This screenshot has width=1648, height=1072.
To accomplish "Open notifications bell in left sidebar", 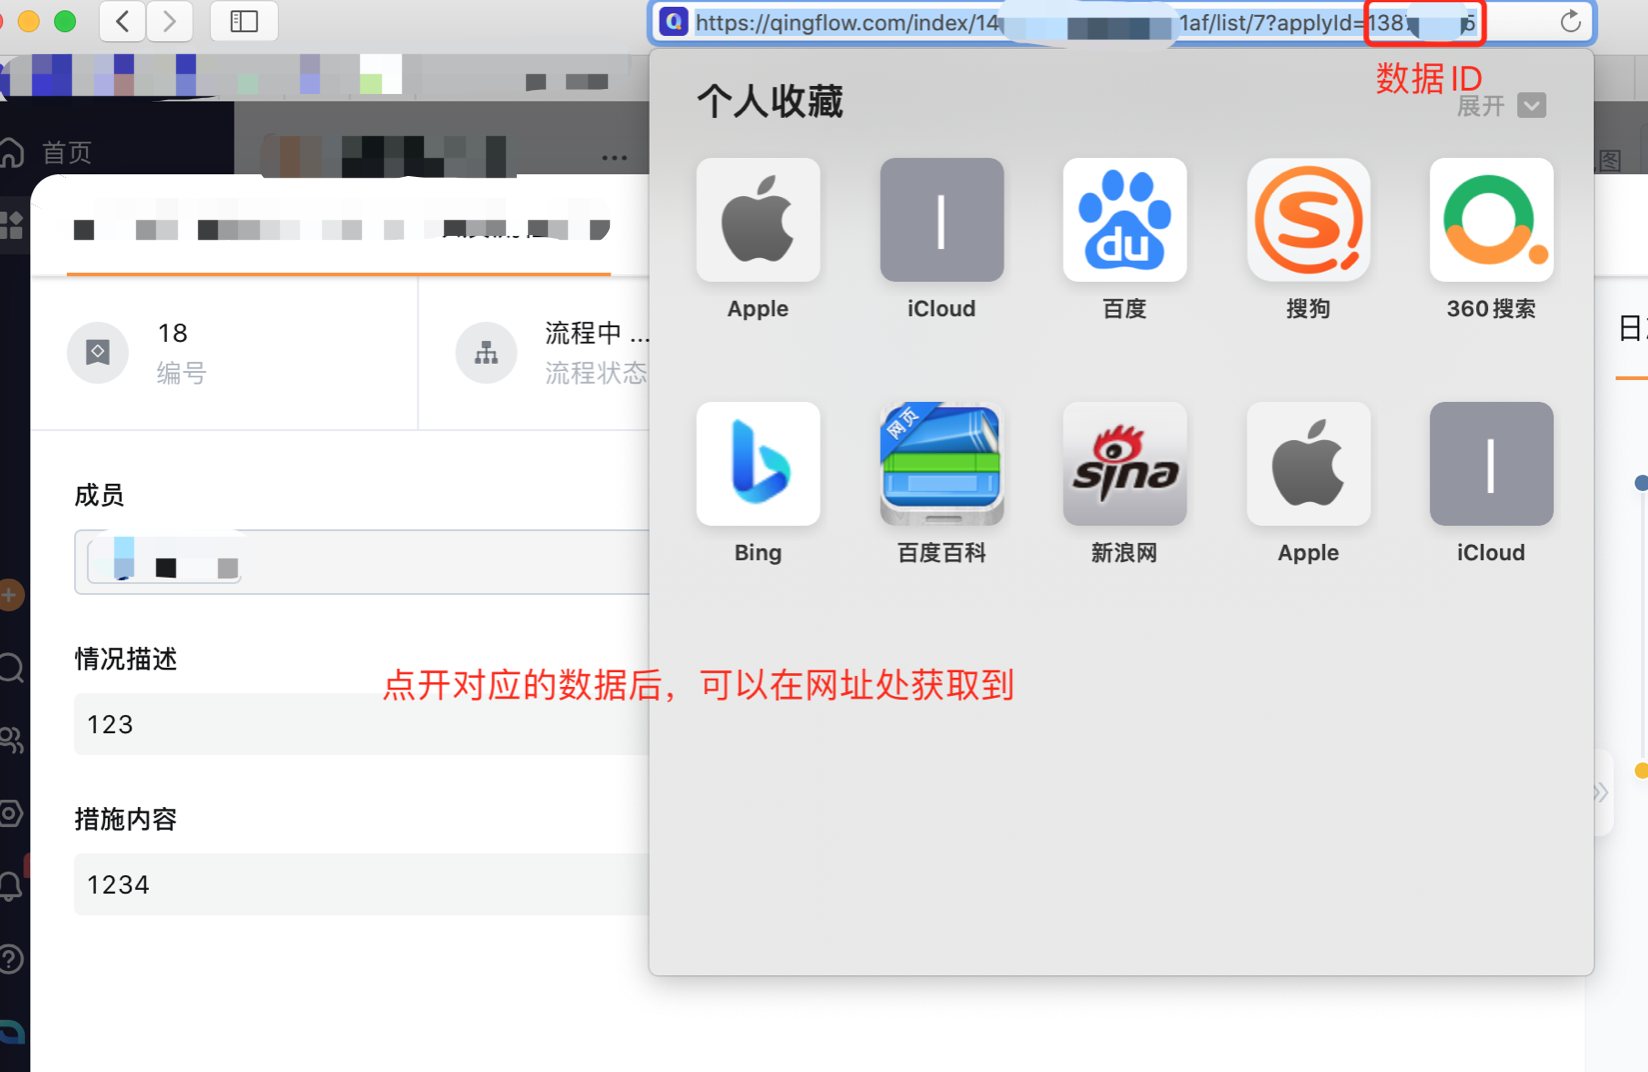I will pyautogui.click(x=11, y=886).
